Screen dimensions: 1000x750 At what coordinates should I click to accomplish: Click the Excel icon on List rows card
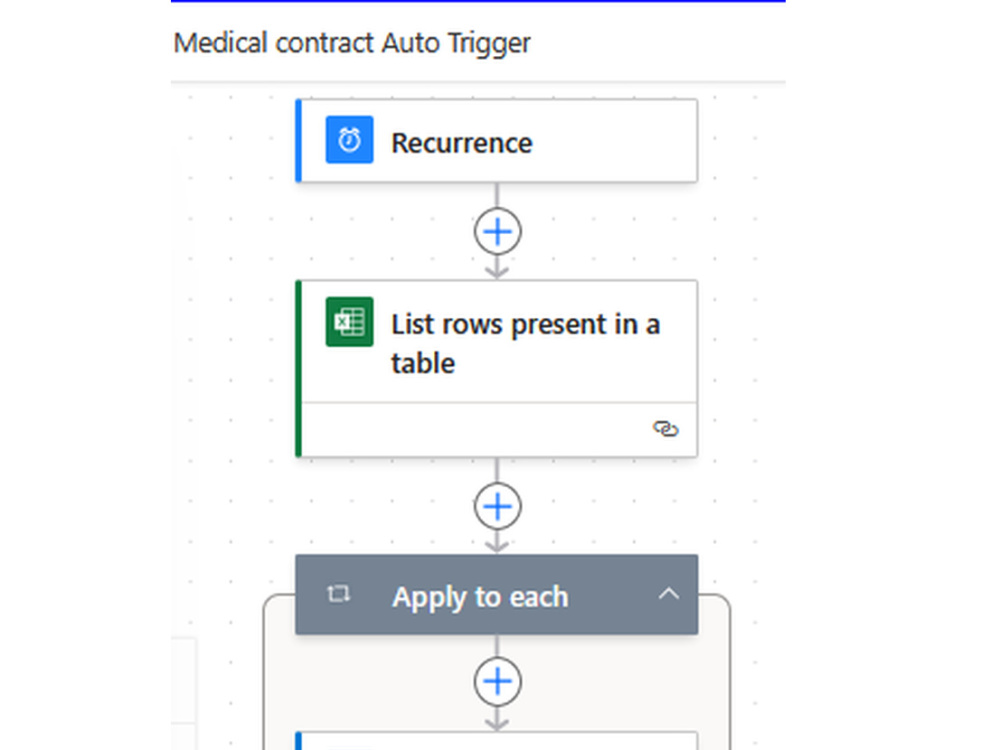[x=349, y=321]
